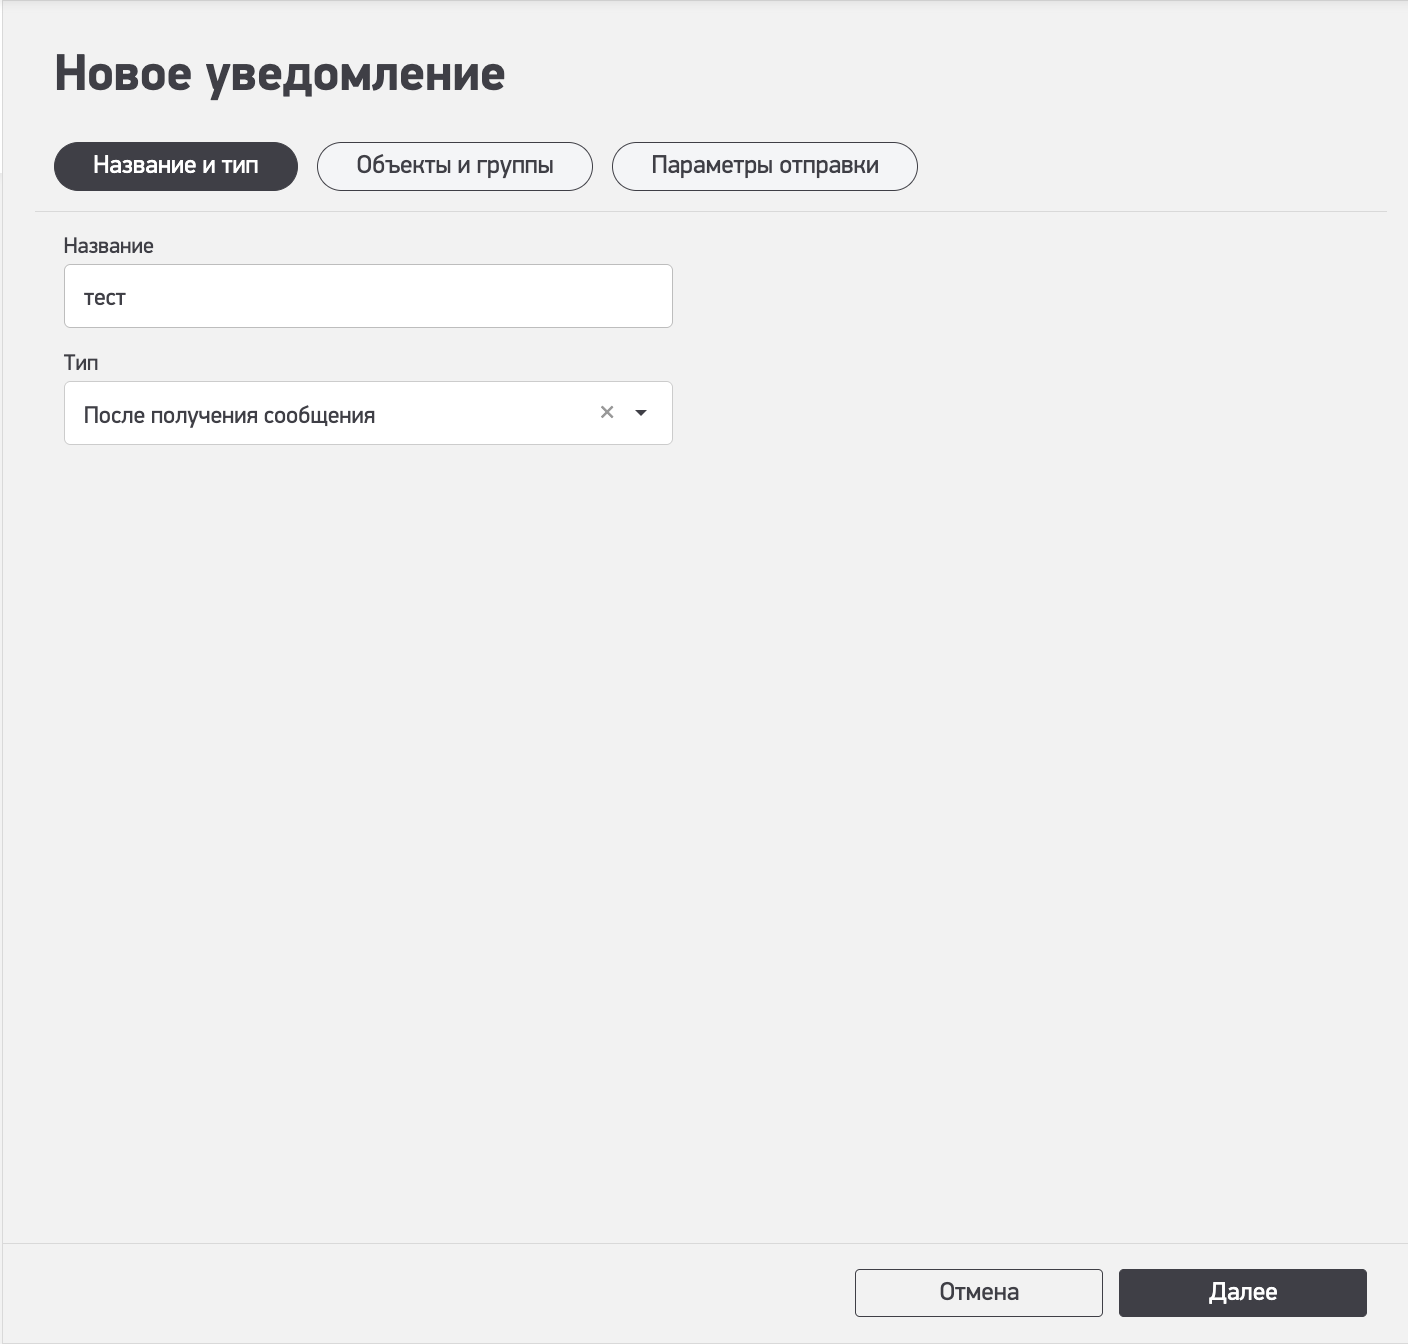Image resolution: width=1408 pixels, height=1344 pixels.
Task: Select the middle step pill Объекты и группы
Action: [x=455, y=166]
